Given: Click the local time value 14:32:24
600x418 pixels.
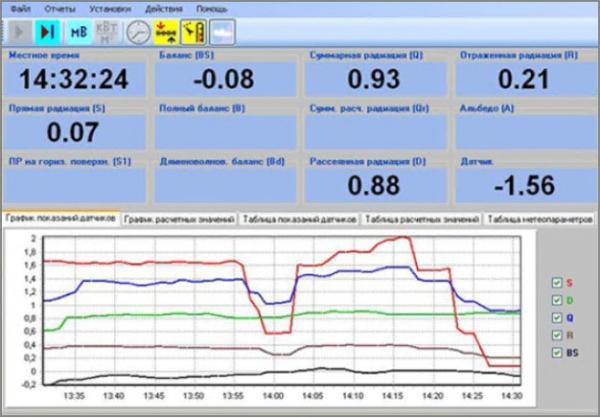Looking at the screenshot, I should pyautogui.click(x=74, y=79).
